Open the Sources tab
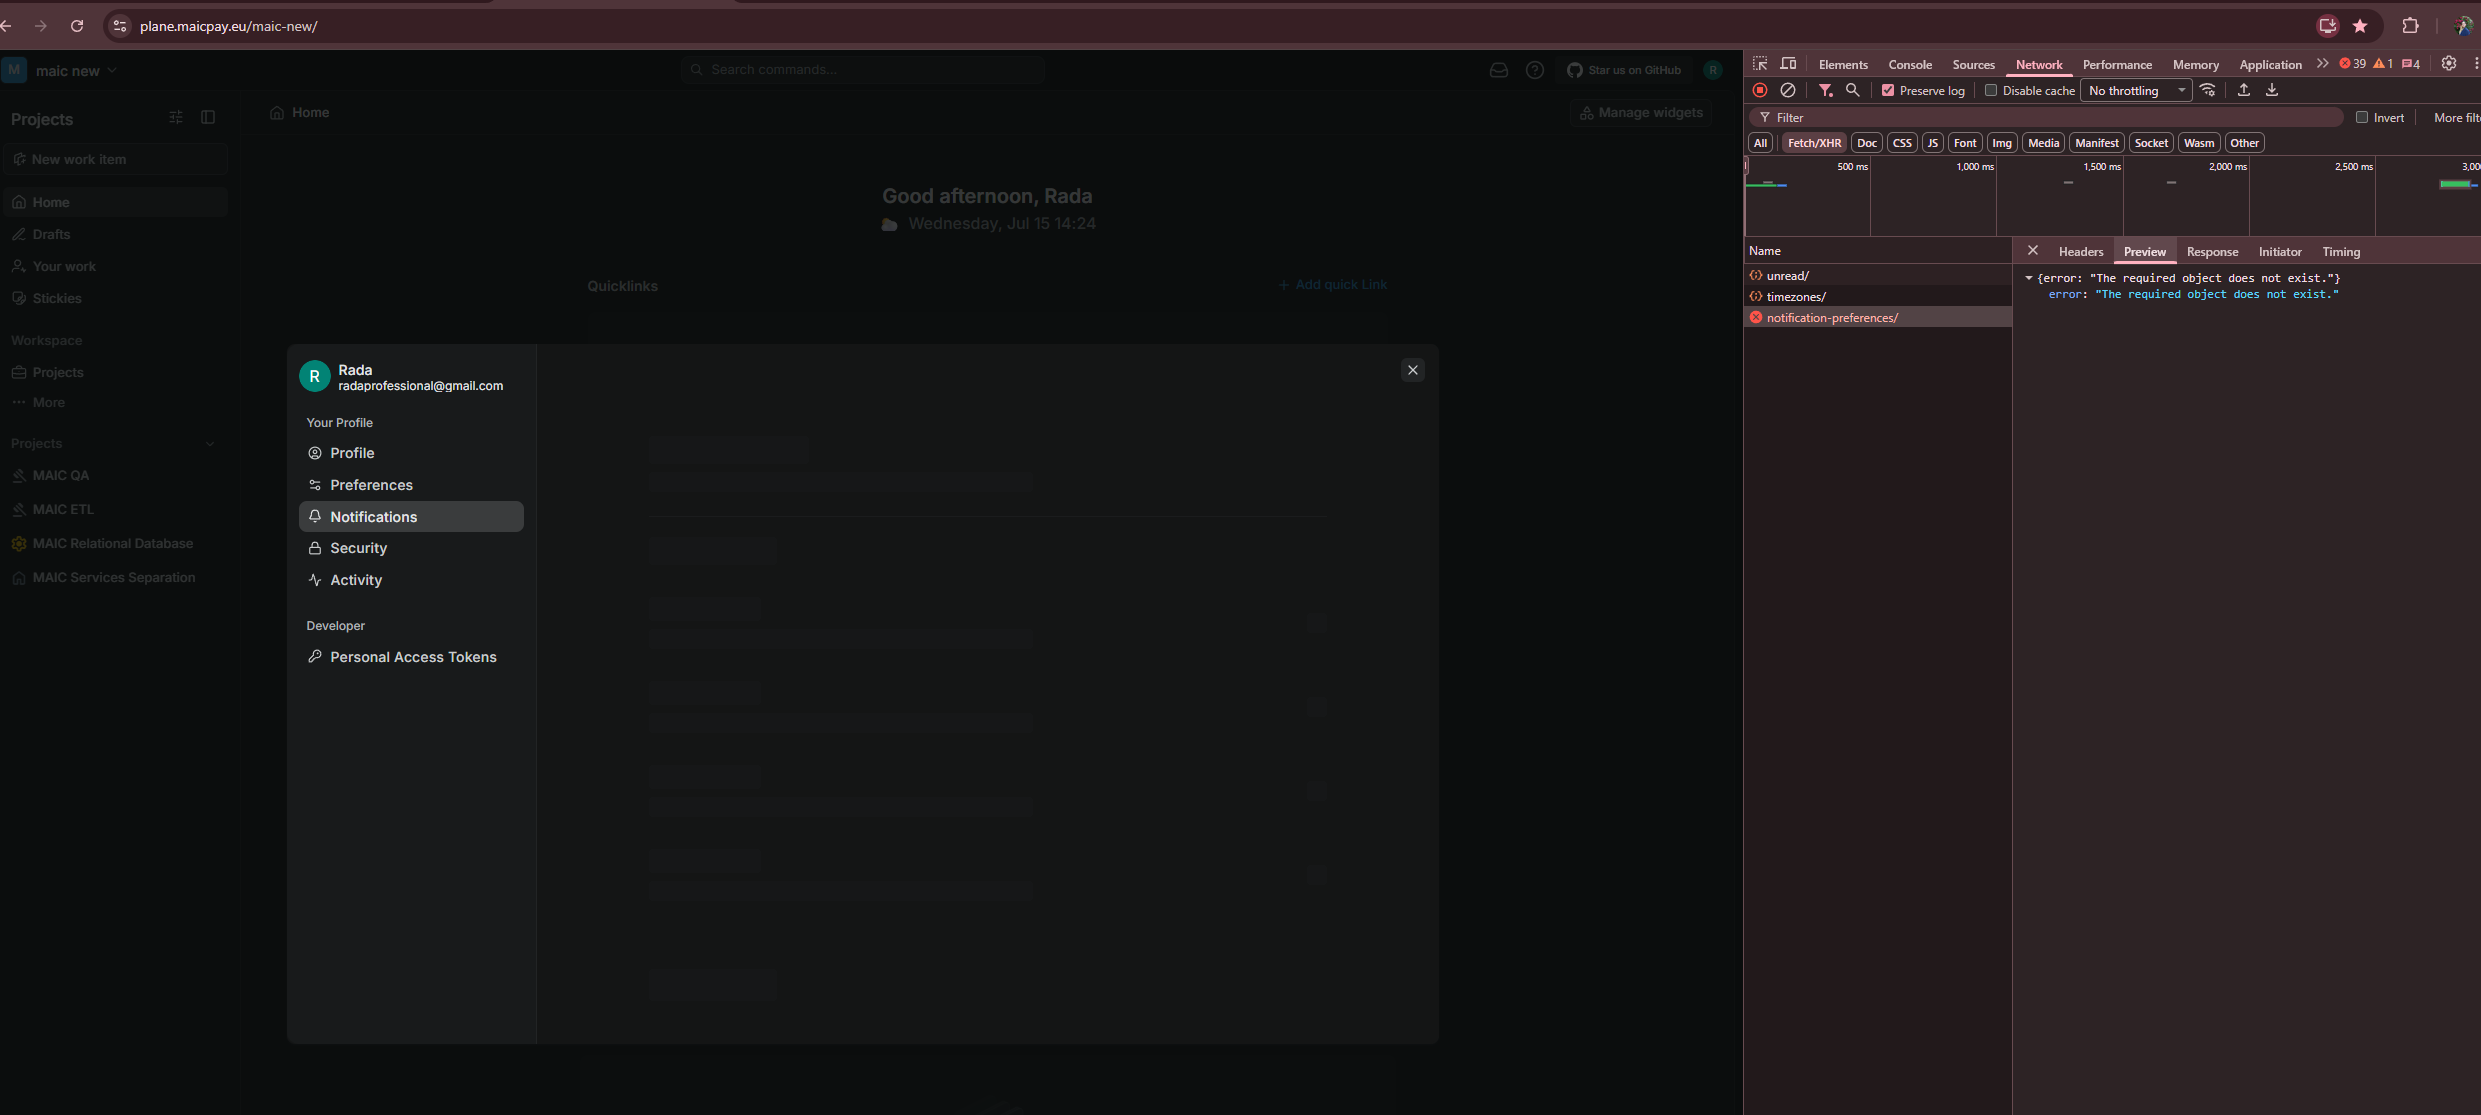 pos(1973,64)
